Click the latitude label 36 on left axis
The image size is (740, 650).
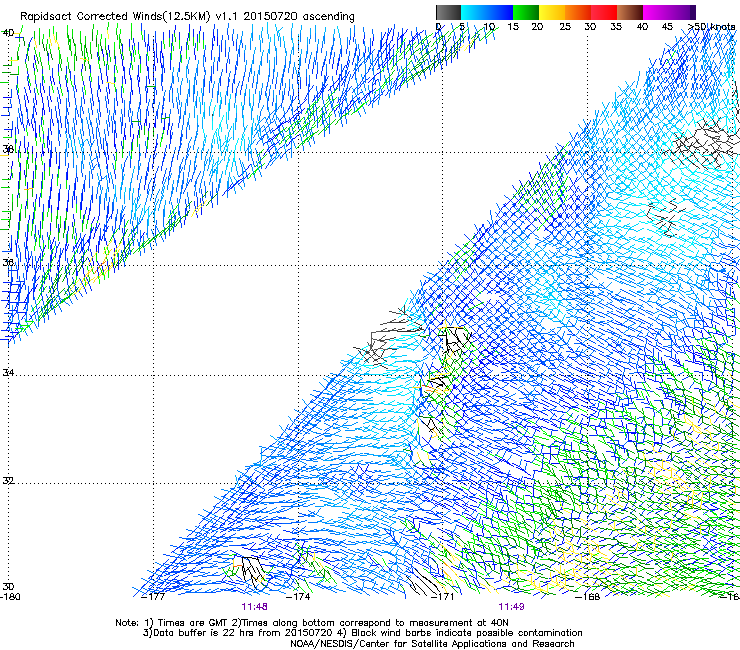(8, 262)
